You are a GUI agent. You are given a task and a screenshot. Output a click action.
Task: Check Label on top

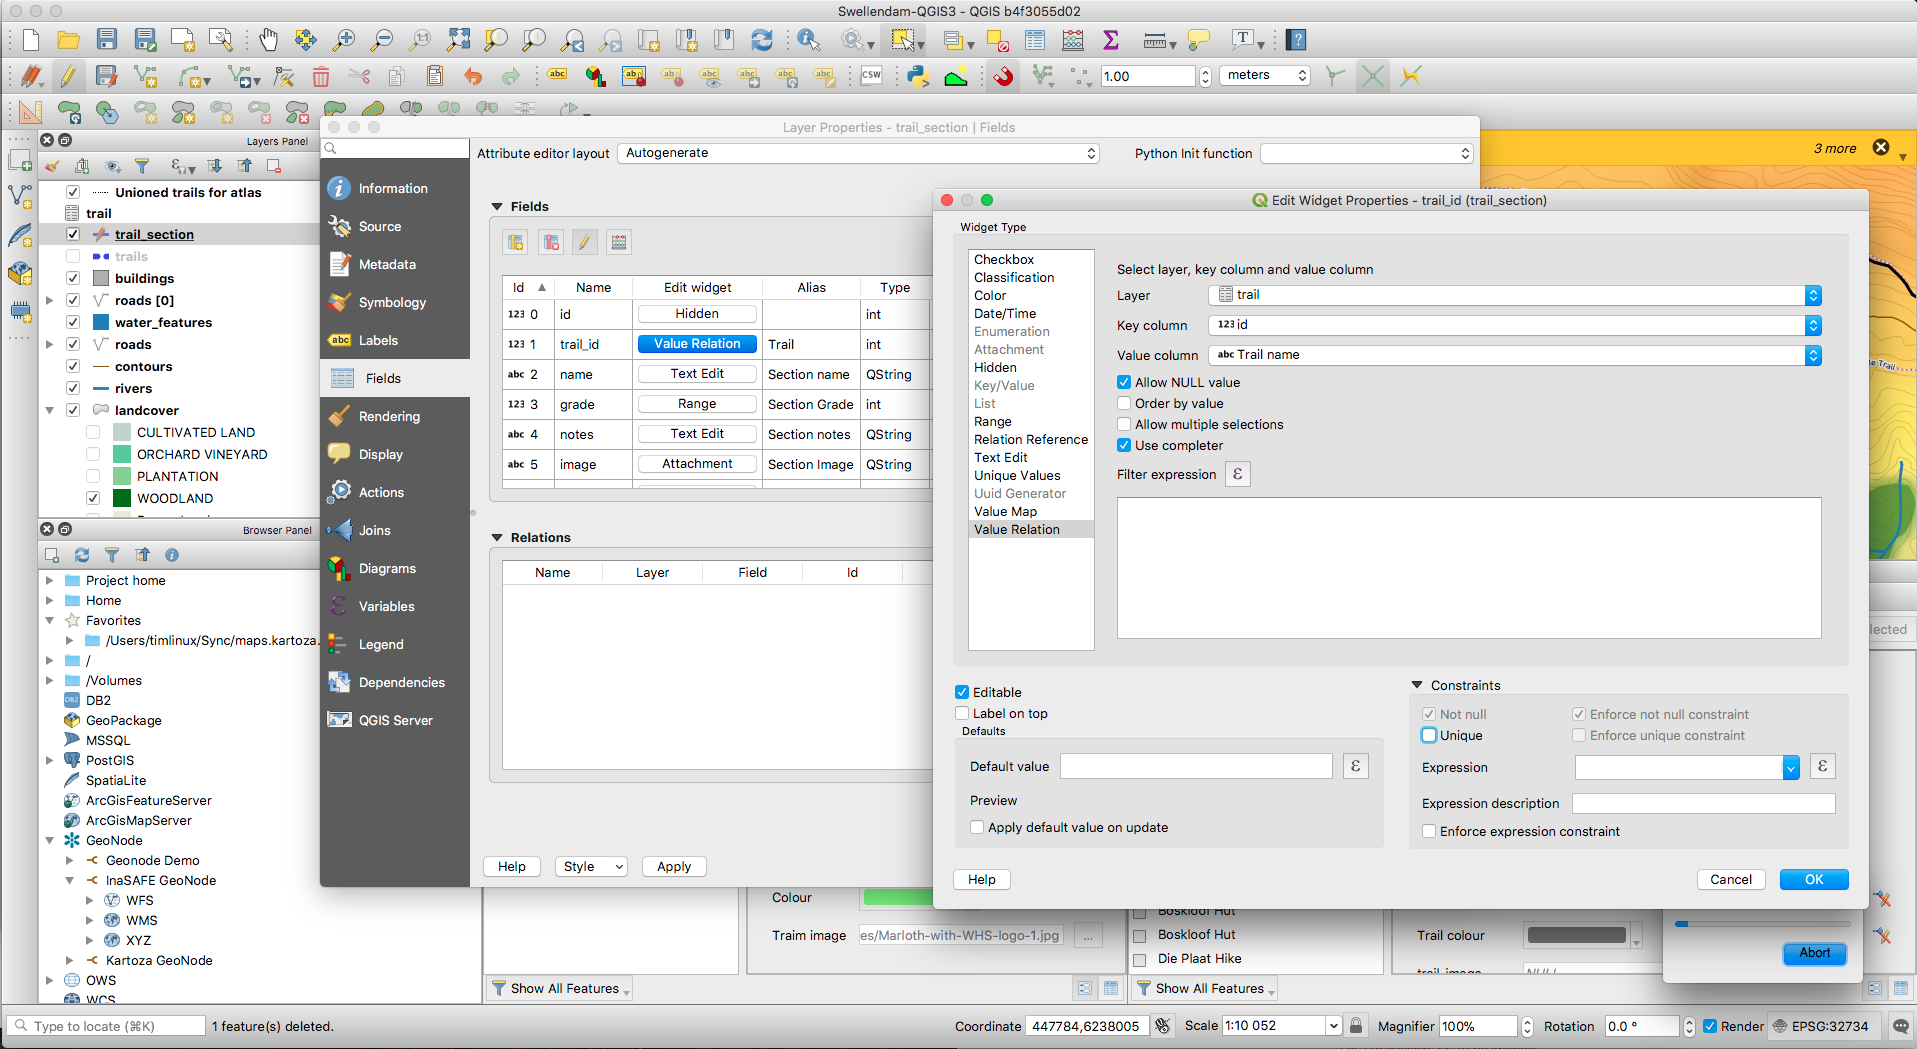(x=962, y=713)
